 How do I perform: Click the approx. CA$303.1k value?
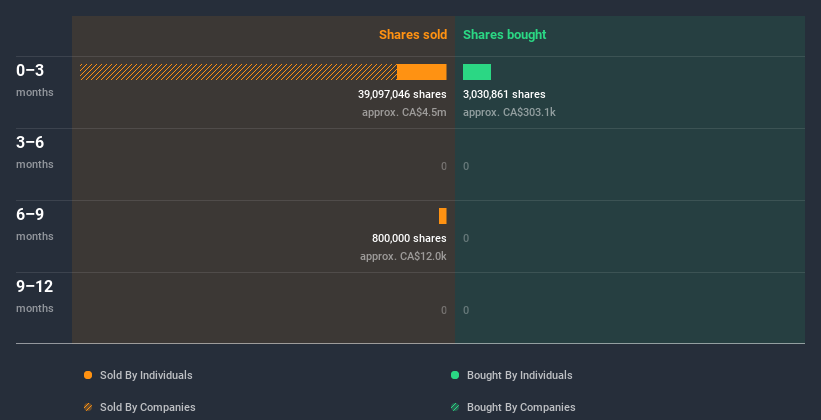coord(509,113)
